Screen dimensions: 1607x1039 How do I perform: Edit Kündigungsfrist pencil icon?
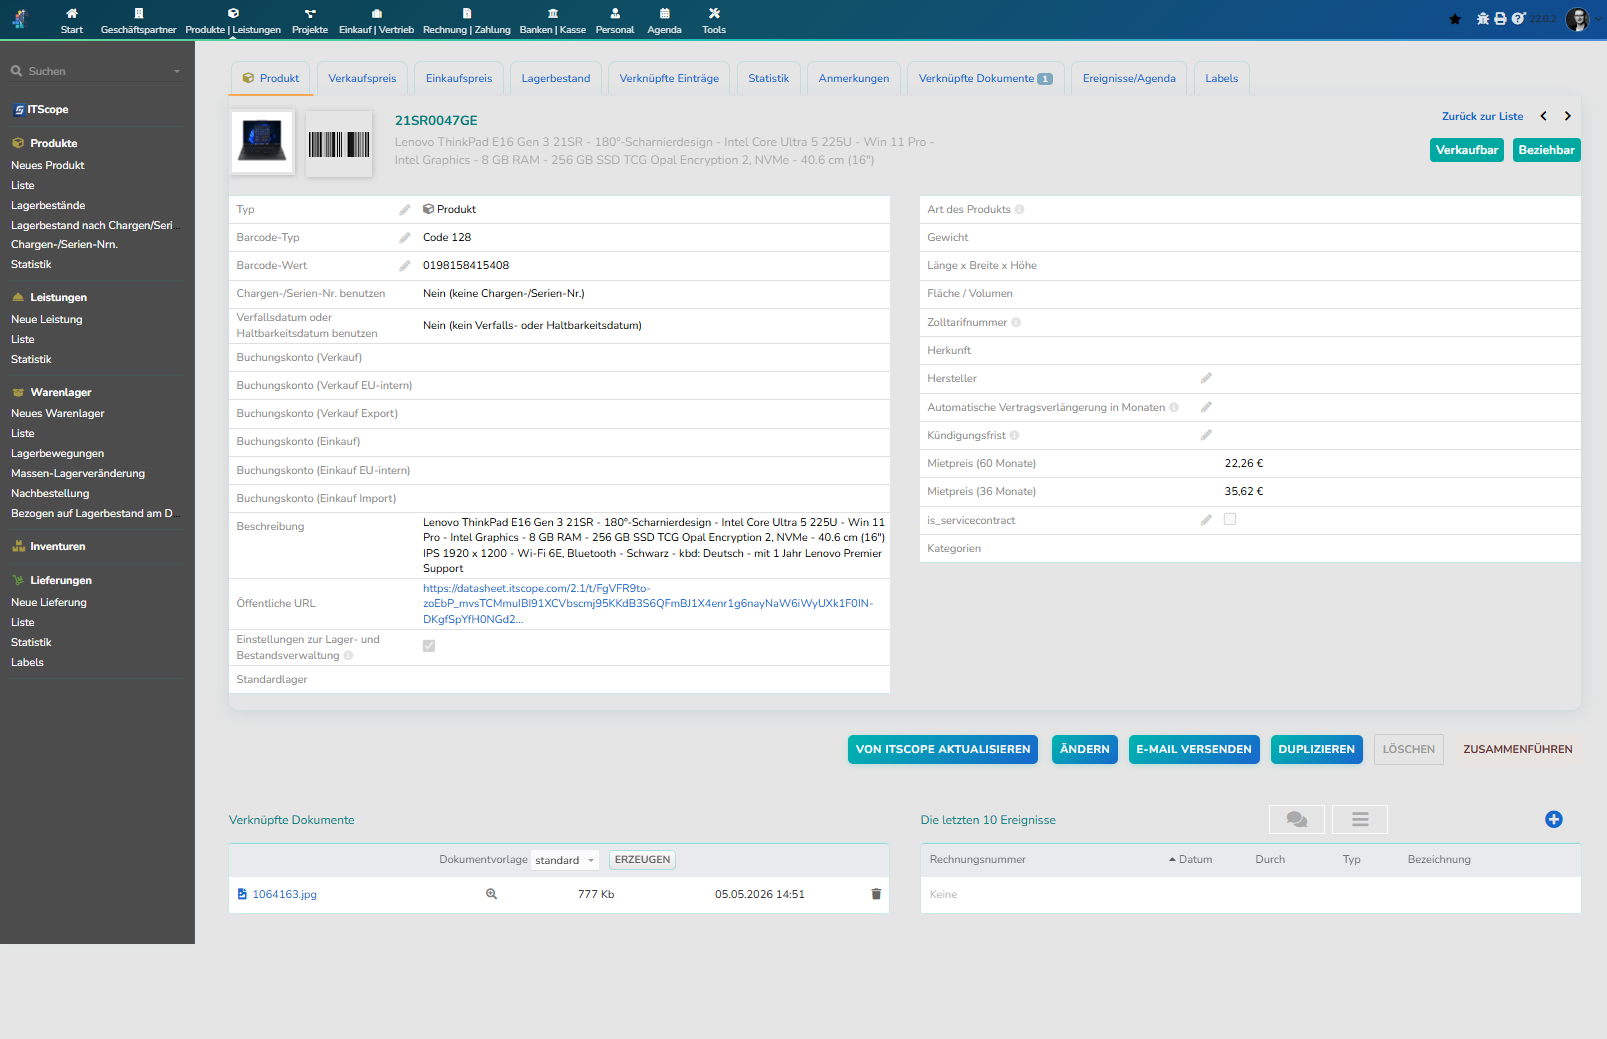tap(1206, 435)
